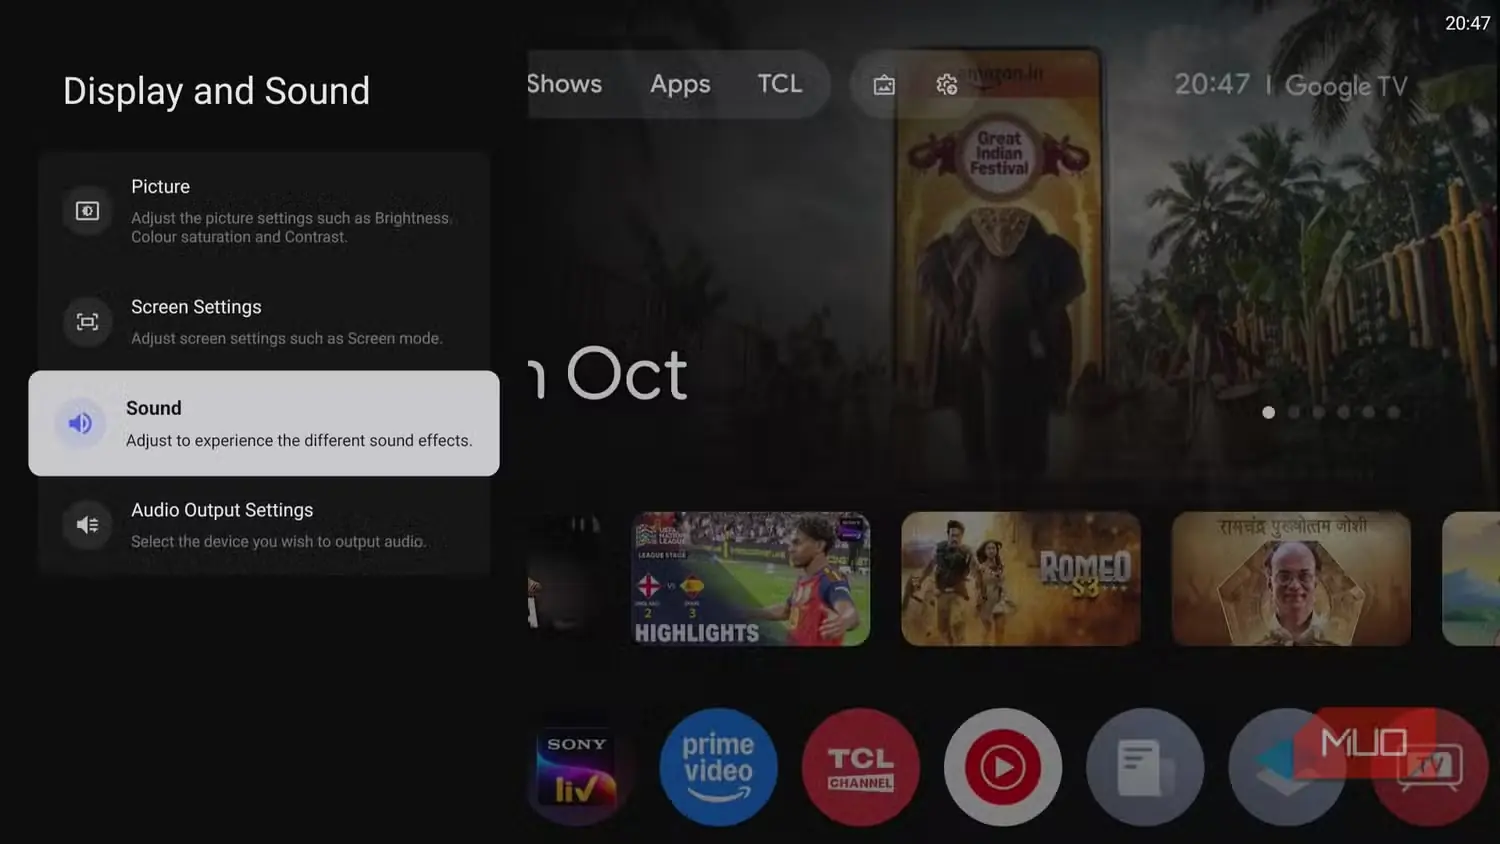Open the Picture settings icon

point(88,211)
